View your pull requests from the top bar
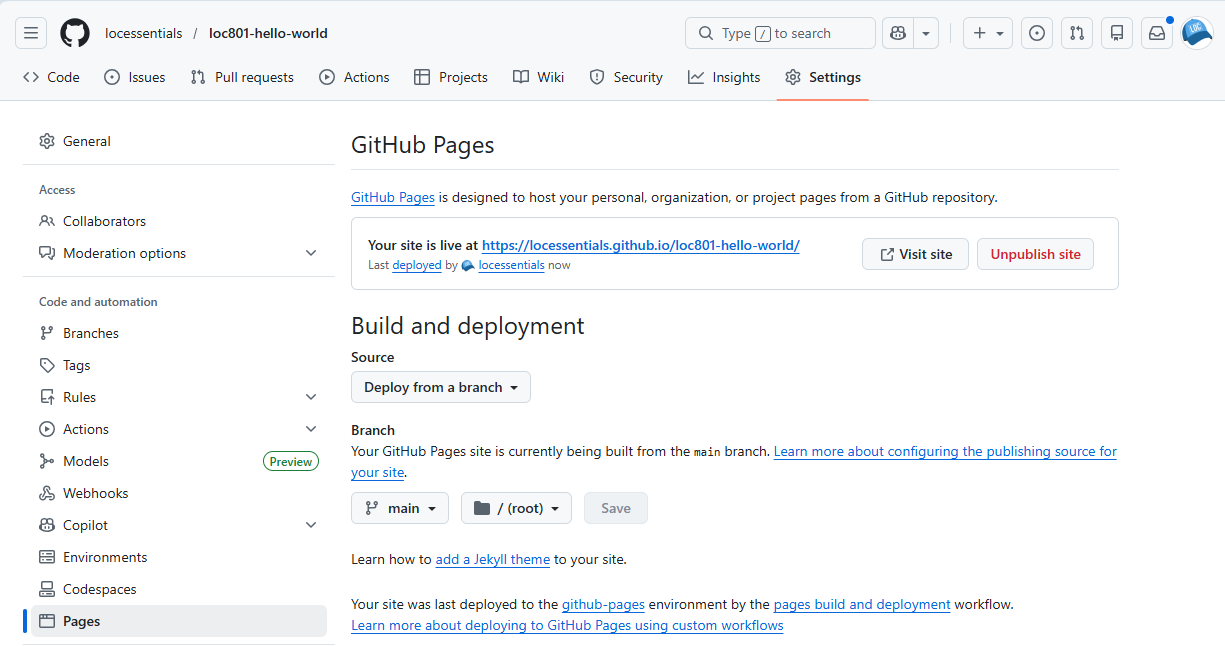 (1076, 32)
